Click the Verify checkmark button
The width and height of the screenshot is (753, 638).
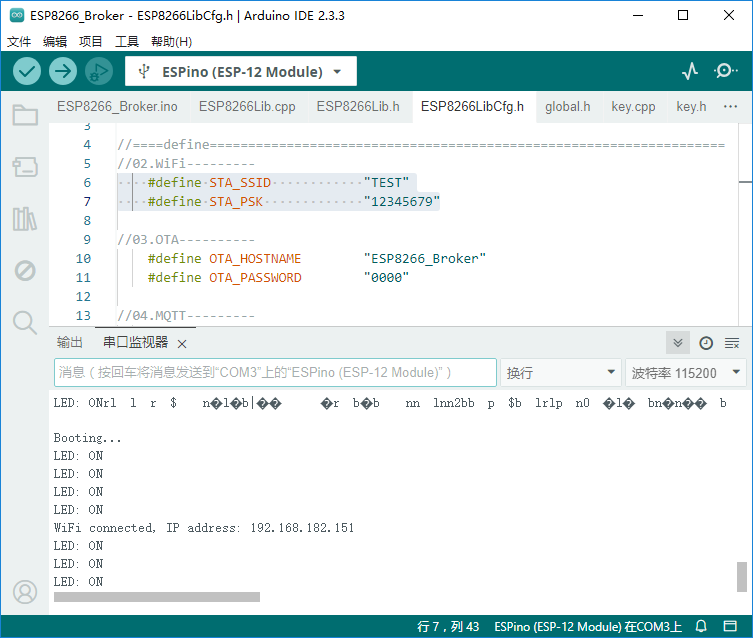[x=27, y=72]
